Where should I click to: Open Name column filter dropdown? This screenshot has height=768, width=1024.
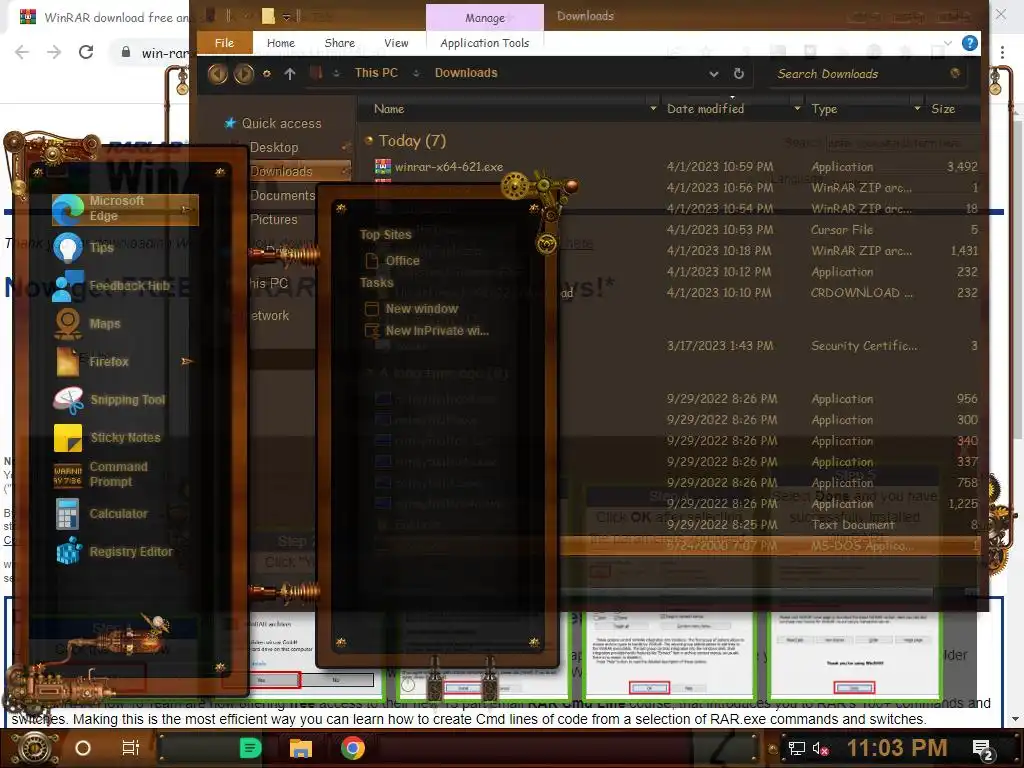tap(653, 108)
